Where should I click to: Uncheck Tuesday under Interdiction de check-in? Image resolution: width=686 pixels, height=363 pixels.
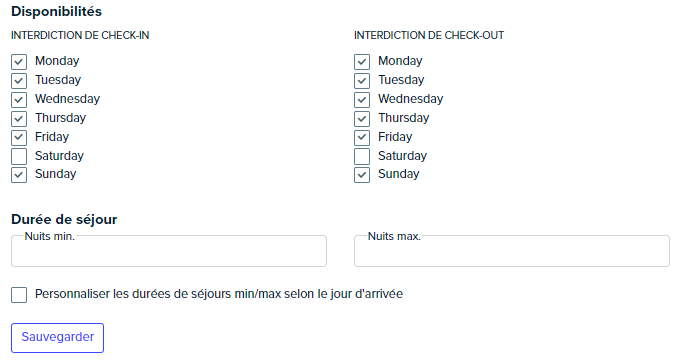(x=19, y=80)
